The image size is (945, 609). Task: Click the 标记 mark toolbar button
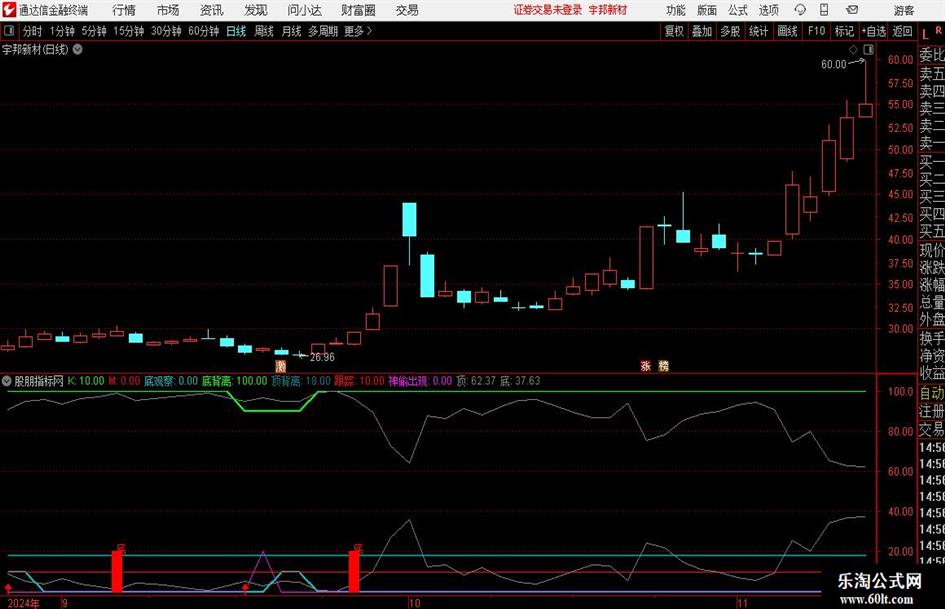click(844, 31)
